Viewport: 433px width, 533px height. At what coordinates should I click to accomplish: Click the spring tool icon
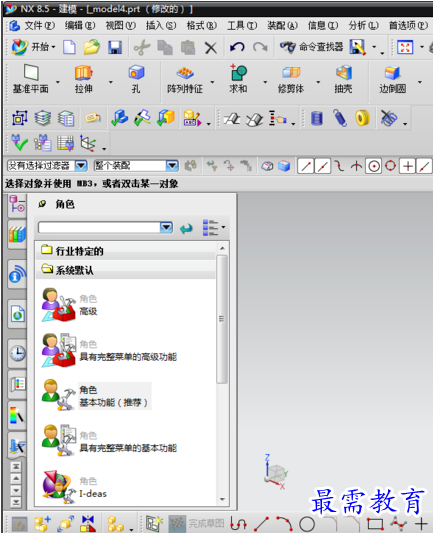340,118
